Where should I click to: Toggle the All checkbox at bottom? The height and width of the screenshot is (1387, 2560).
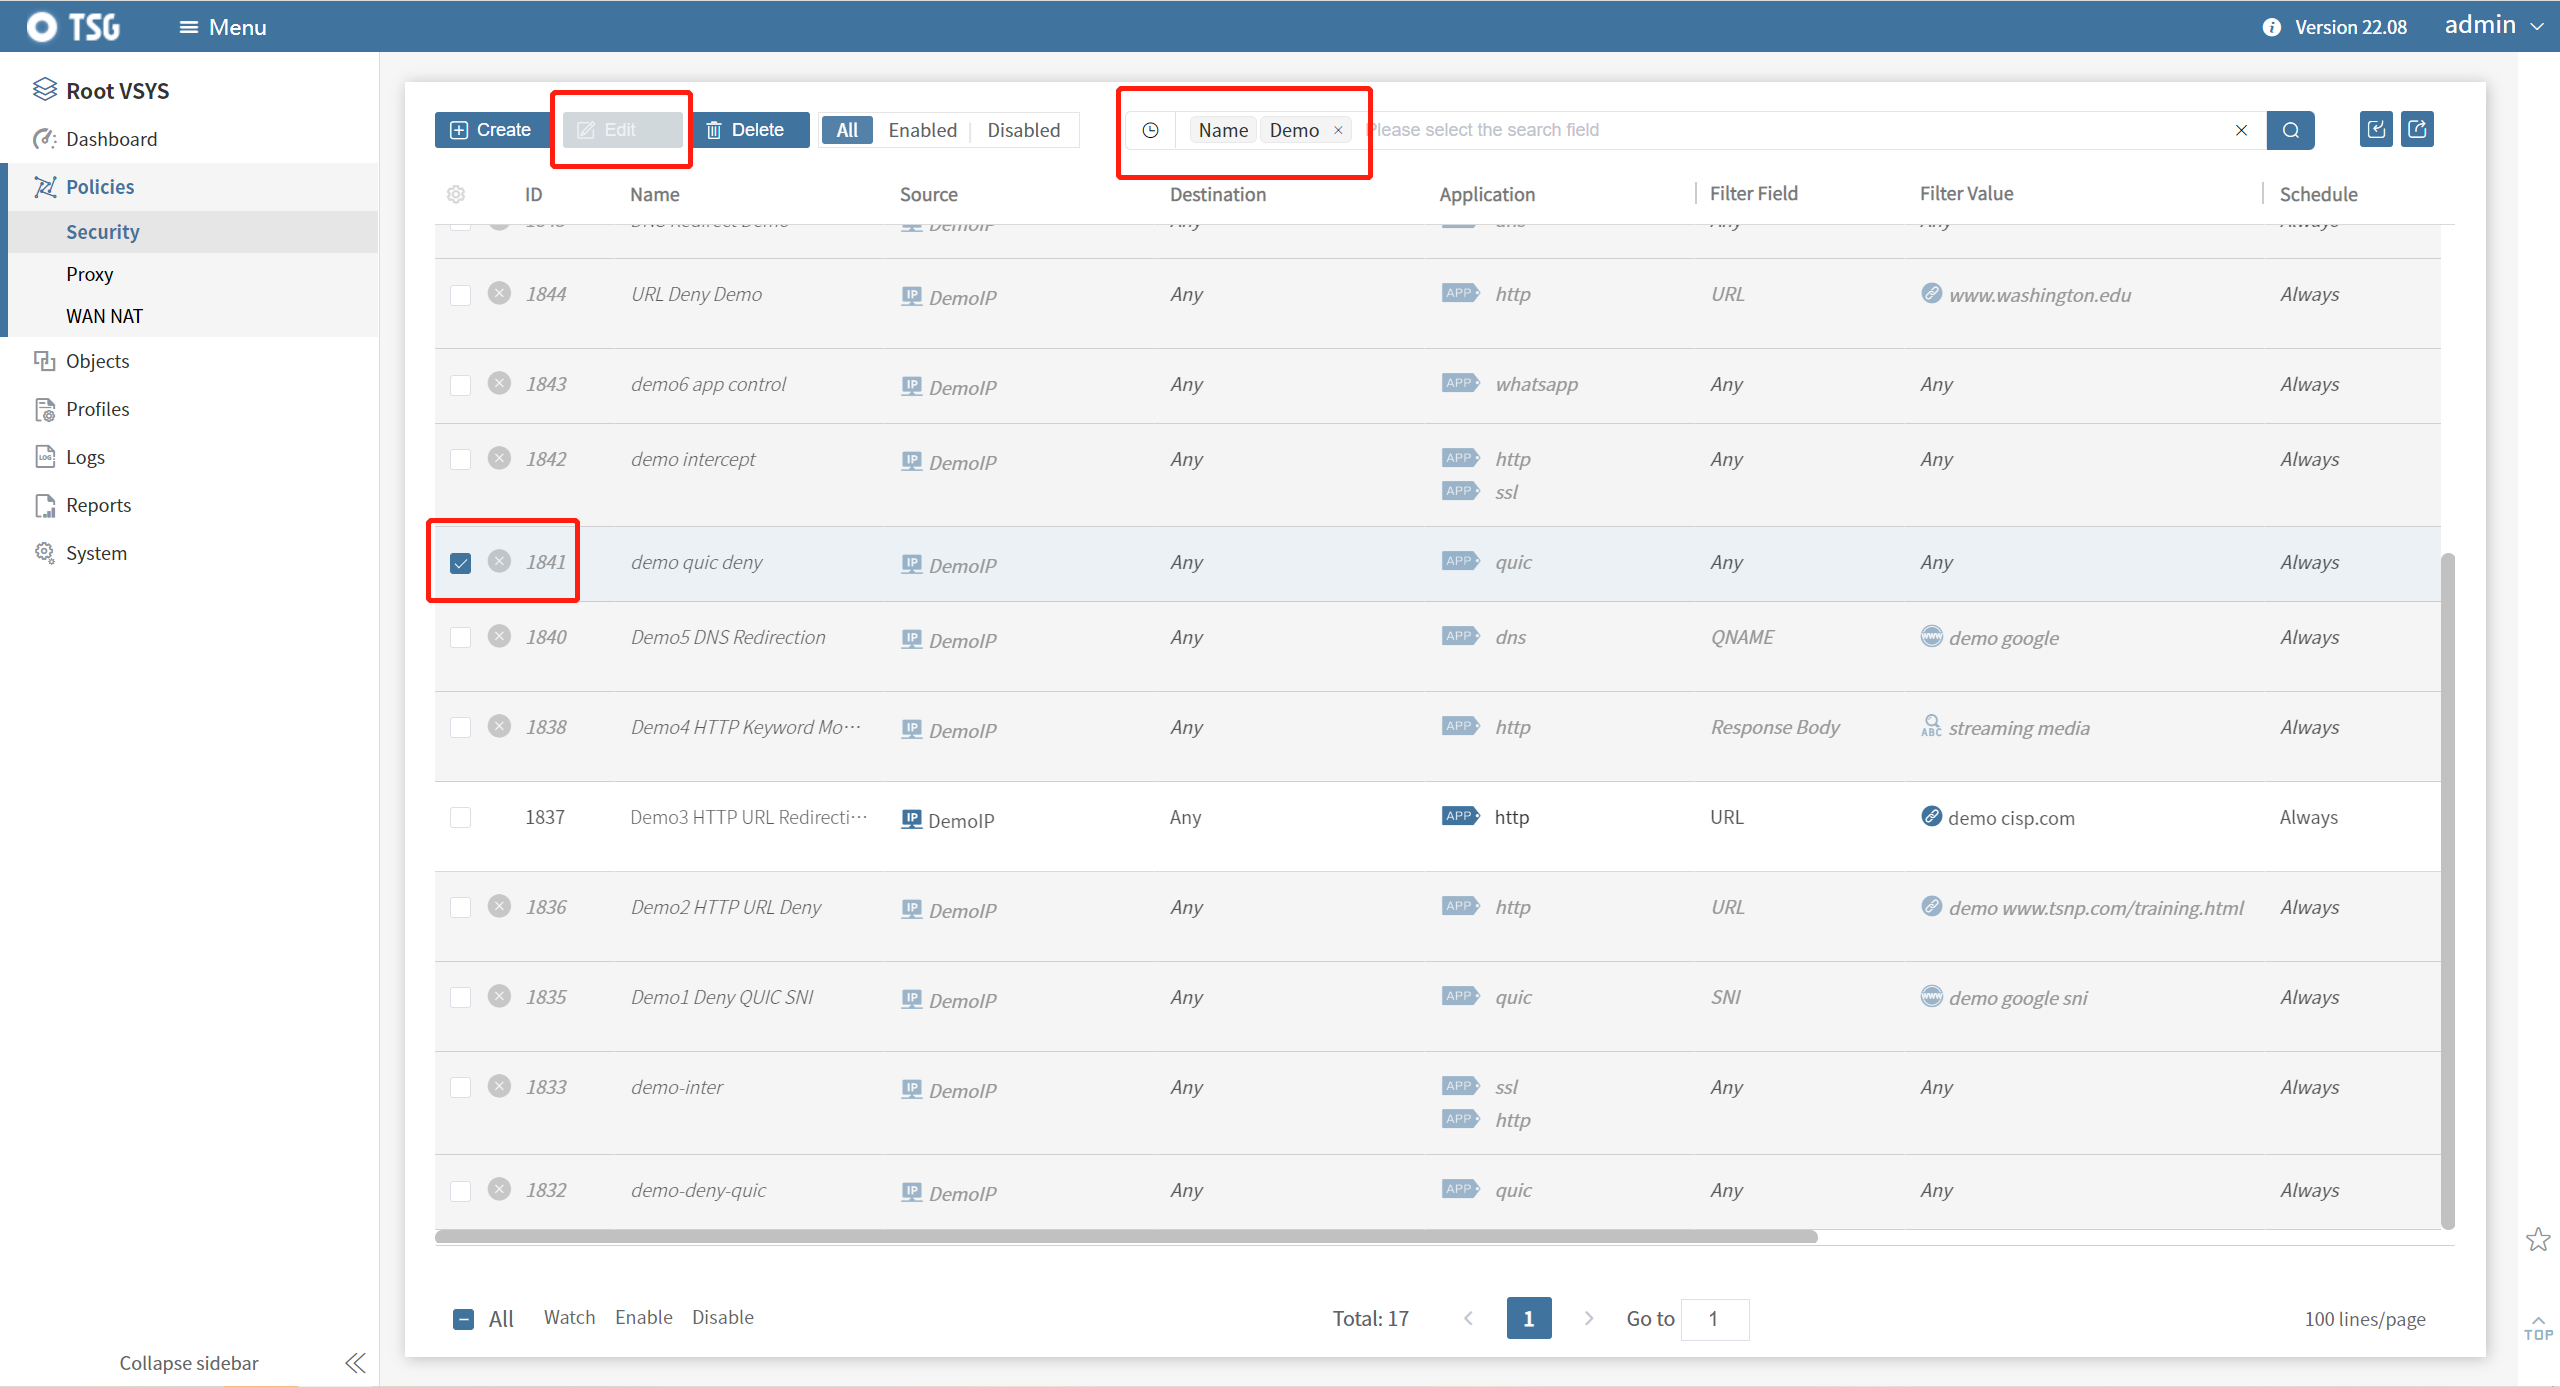click(463, 1319)
